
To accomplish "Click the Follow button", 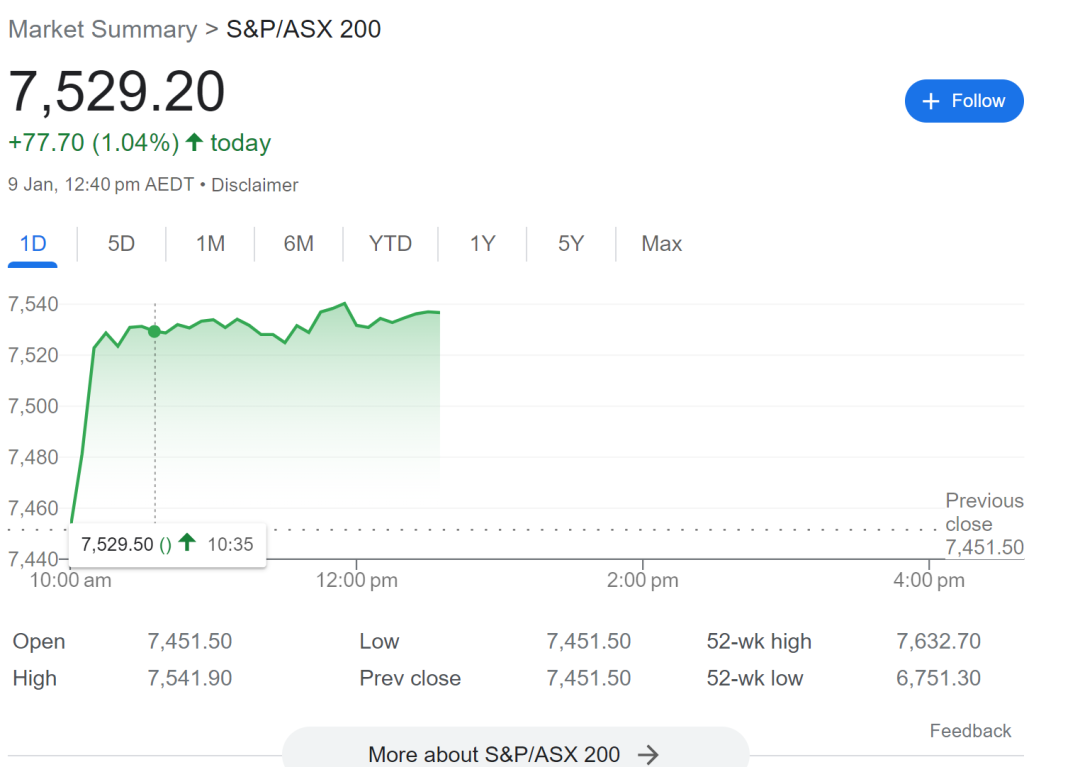I will [x=963, y=101].
